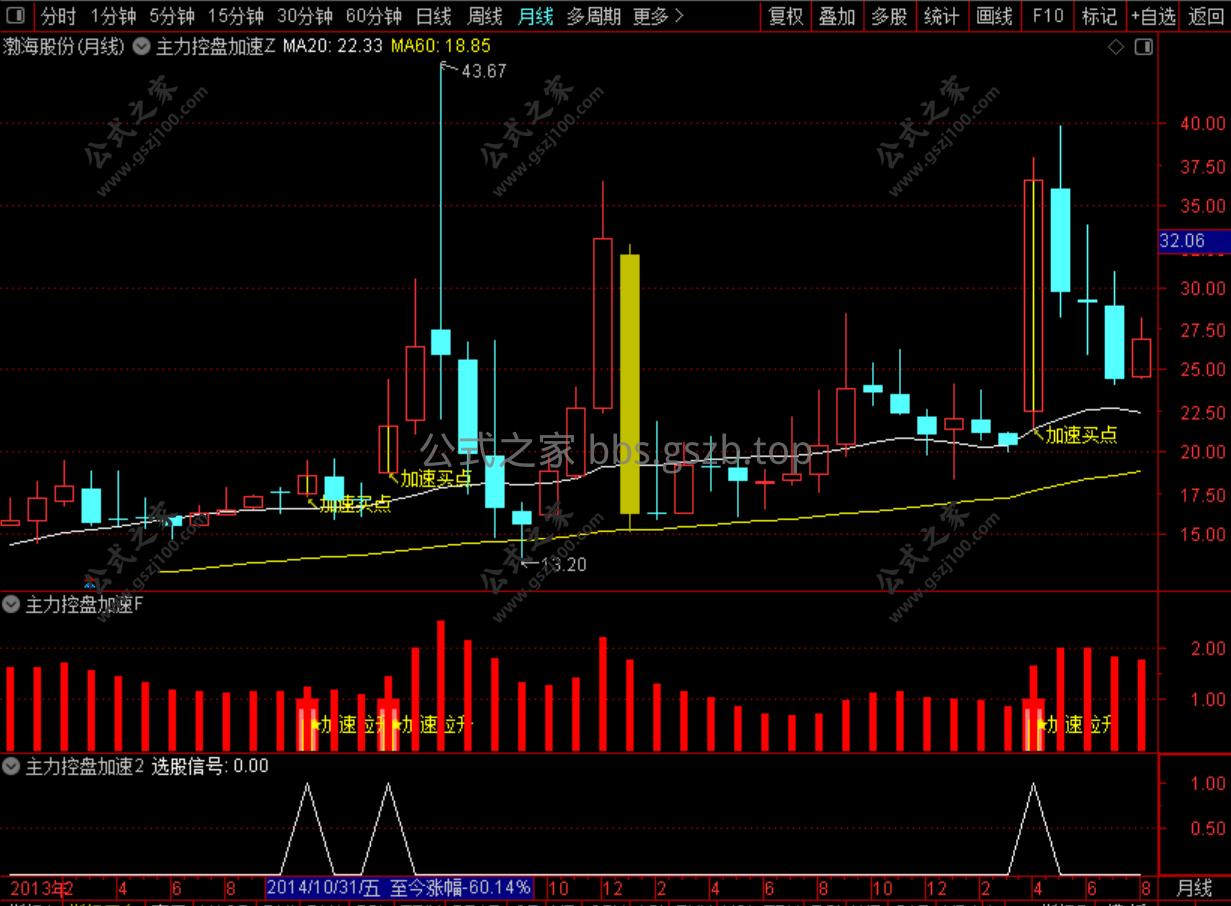The height and width of the screenshot is (906, 1231).
Task: Open 画线 drawing tools
Action: click(x=994, y=16)
